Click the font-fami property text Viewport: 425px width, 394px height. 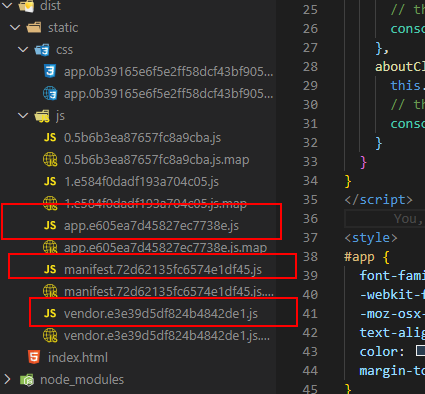click(392, 276)
